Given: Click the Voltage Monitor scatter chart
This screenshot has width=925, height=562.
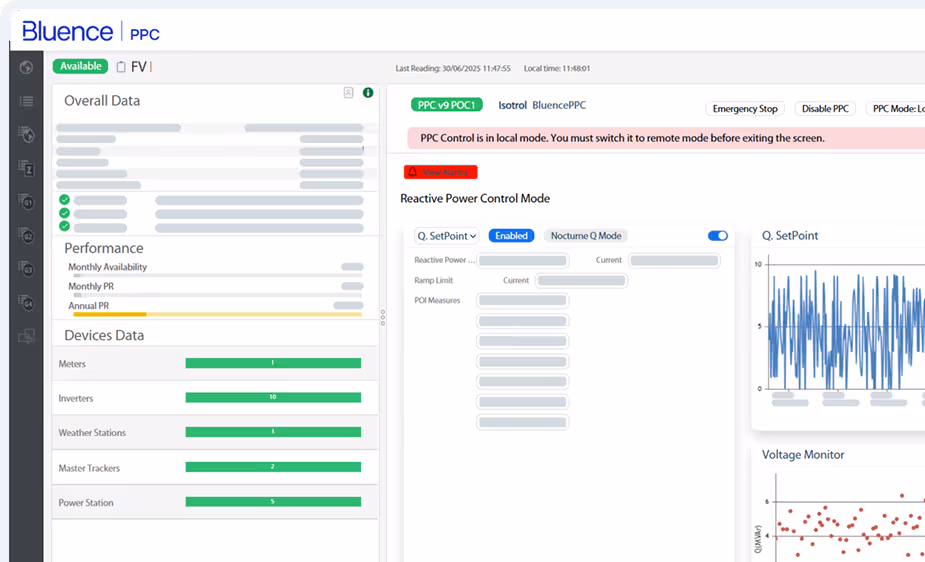Looking at the screenshot, I should (x=848, y=516).
